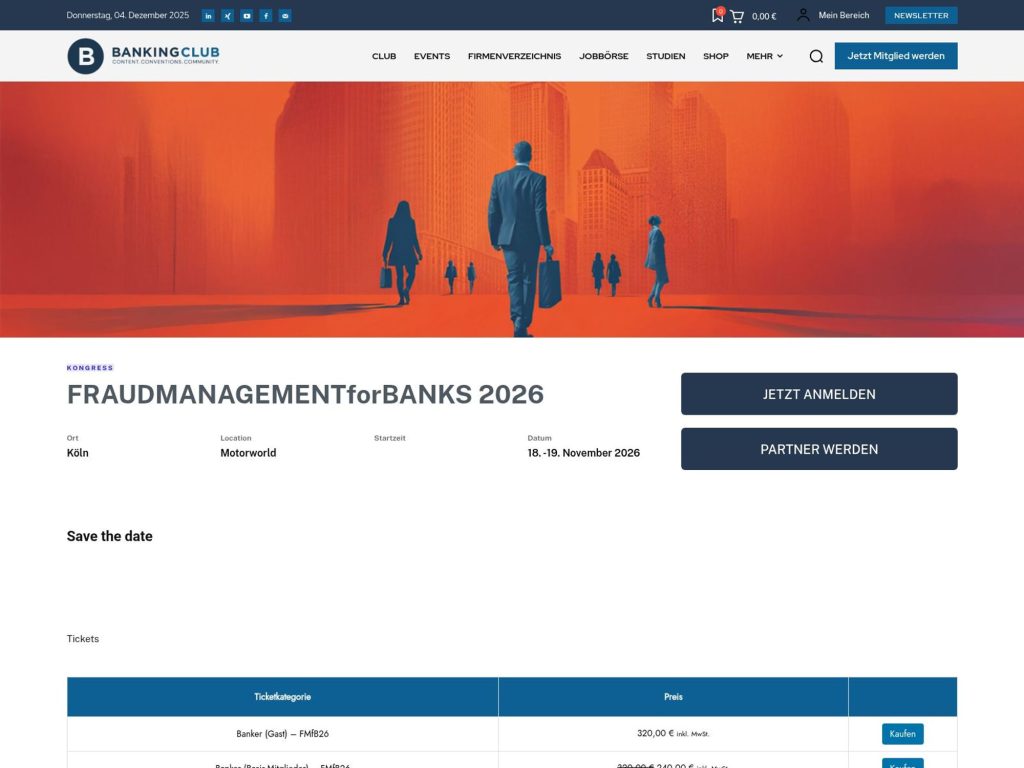Viewport: 1024px width, 768px height.
Task: Select the Jetzt Mitglied werden button
Action: click(895, 56)
